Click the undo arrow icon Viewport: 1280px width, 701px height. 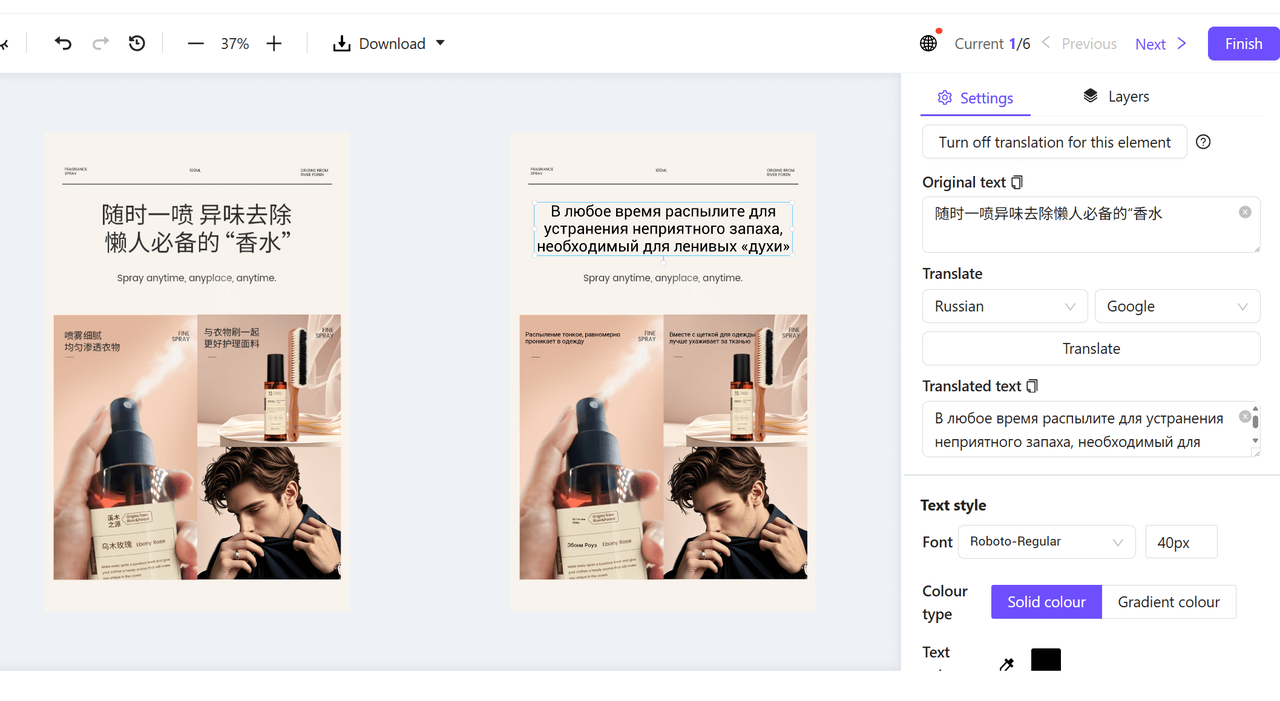point(63,43)
